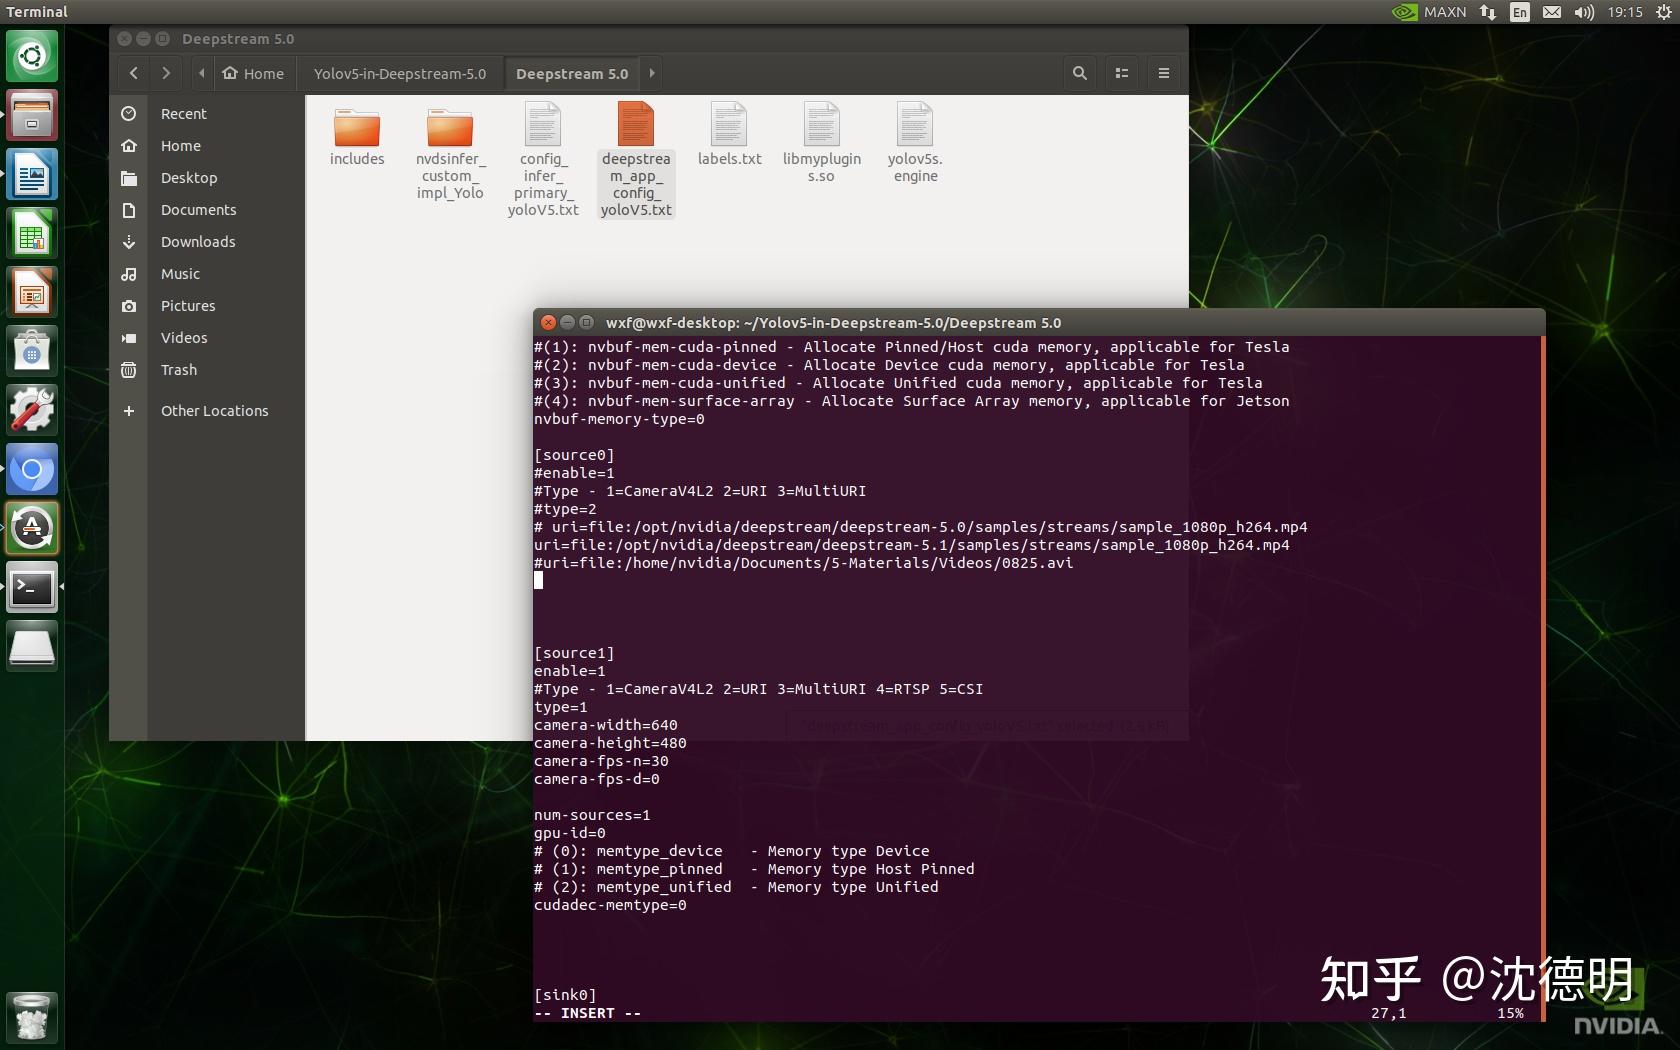The image size is (1680, 1050).
Task: Click the [source0] line in terminal
Action: (x=574, y=455)
